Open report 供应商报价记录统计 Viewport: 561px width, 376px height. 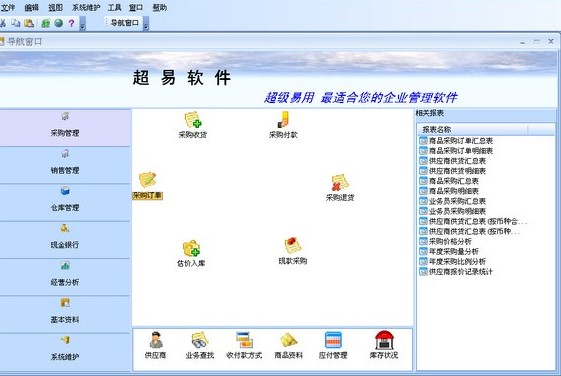[x=456, y=272]
